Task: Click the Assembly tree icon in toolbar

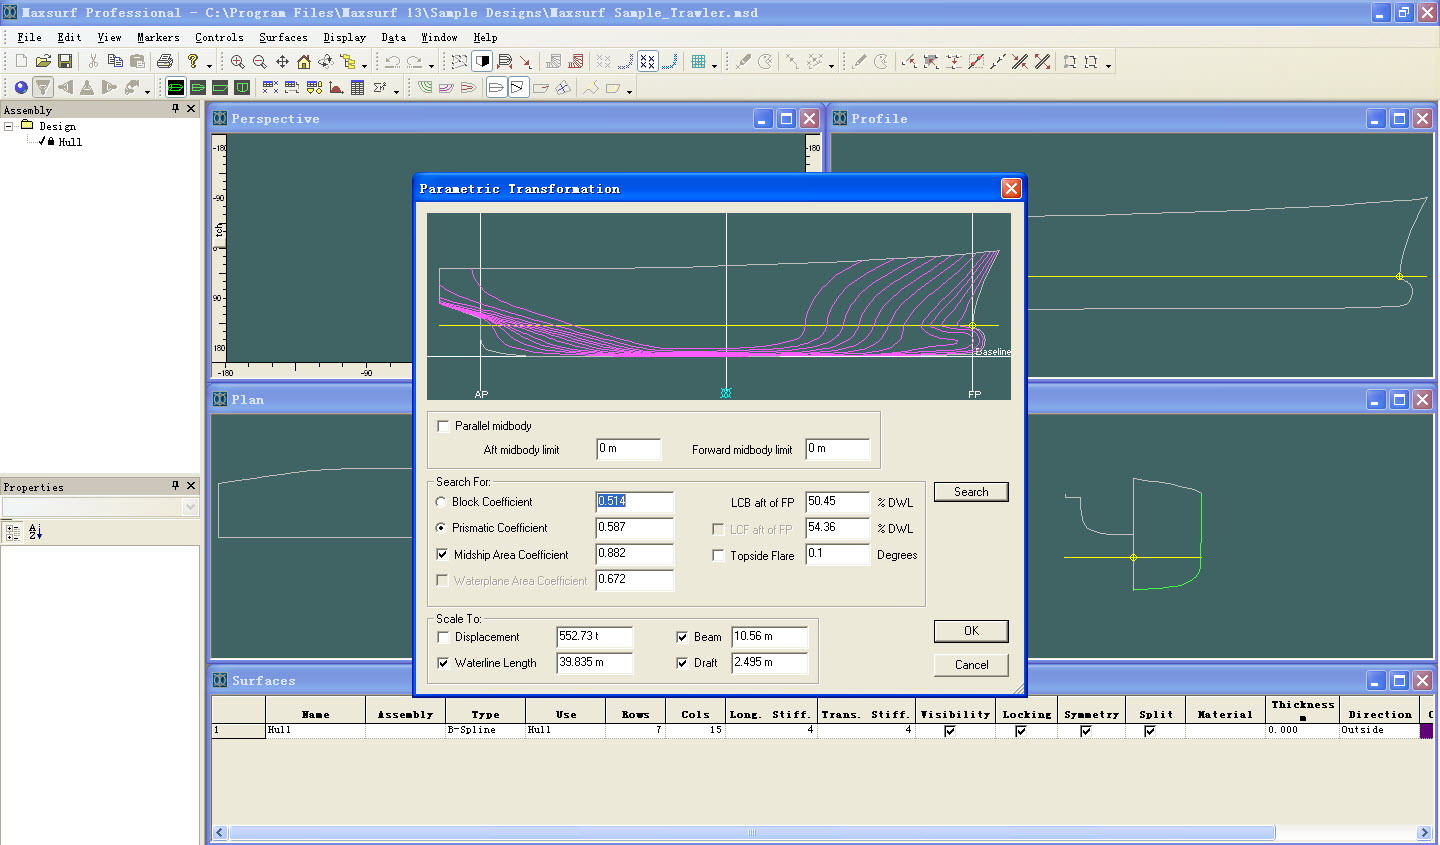Action: click(348, 61)
